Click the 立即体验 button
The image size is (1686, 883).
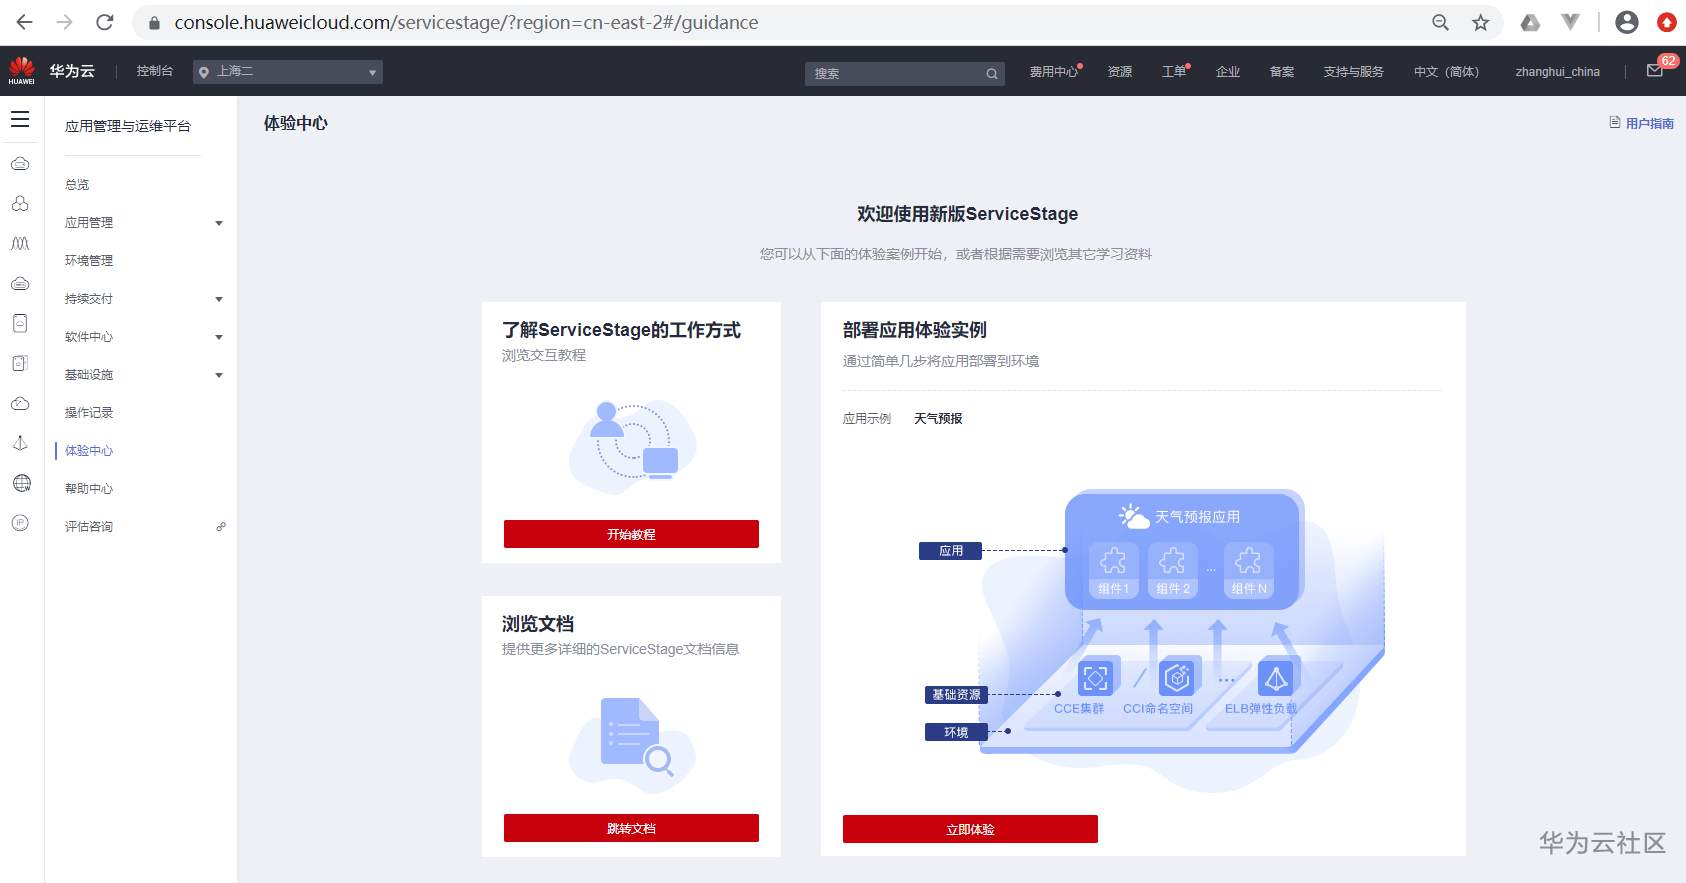[970, 829]
